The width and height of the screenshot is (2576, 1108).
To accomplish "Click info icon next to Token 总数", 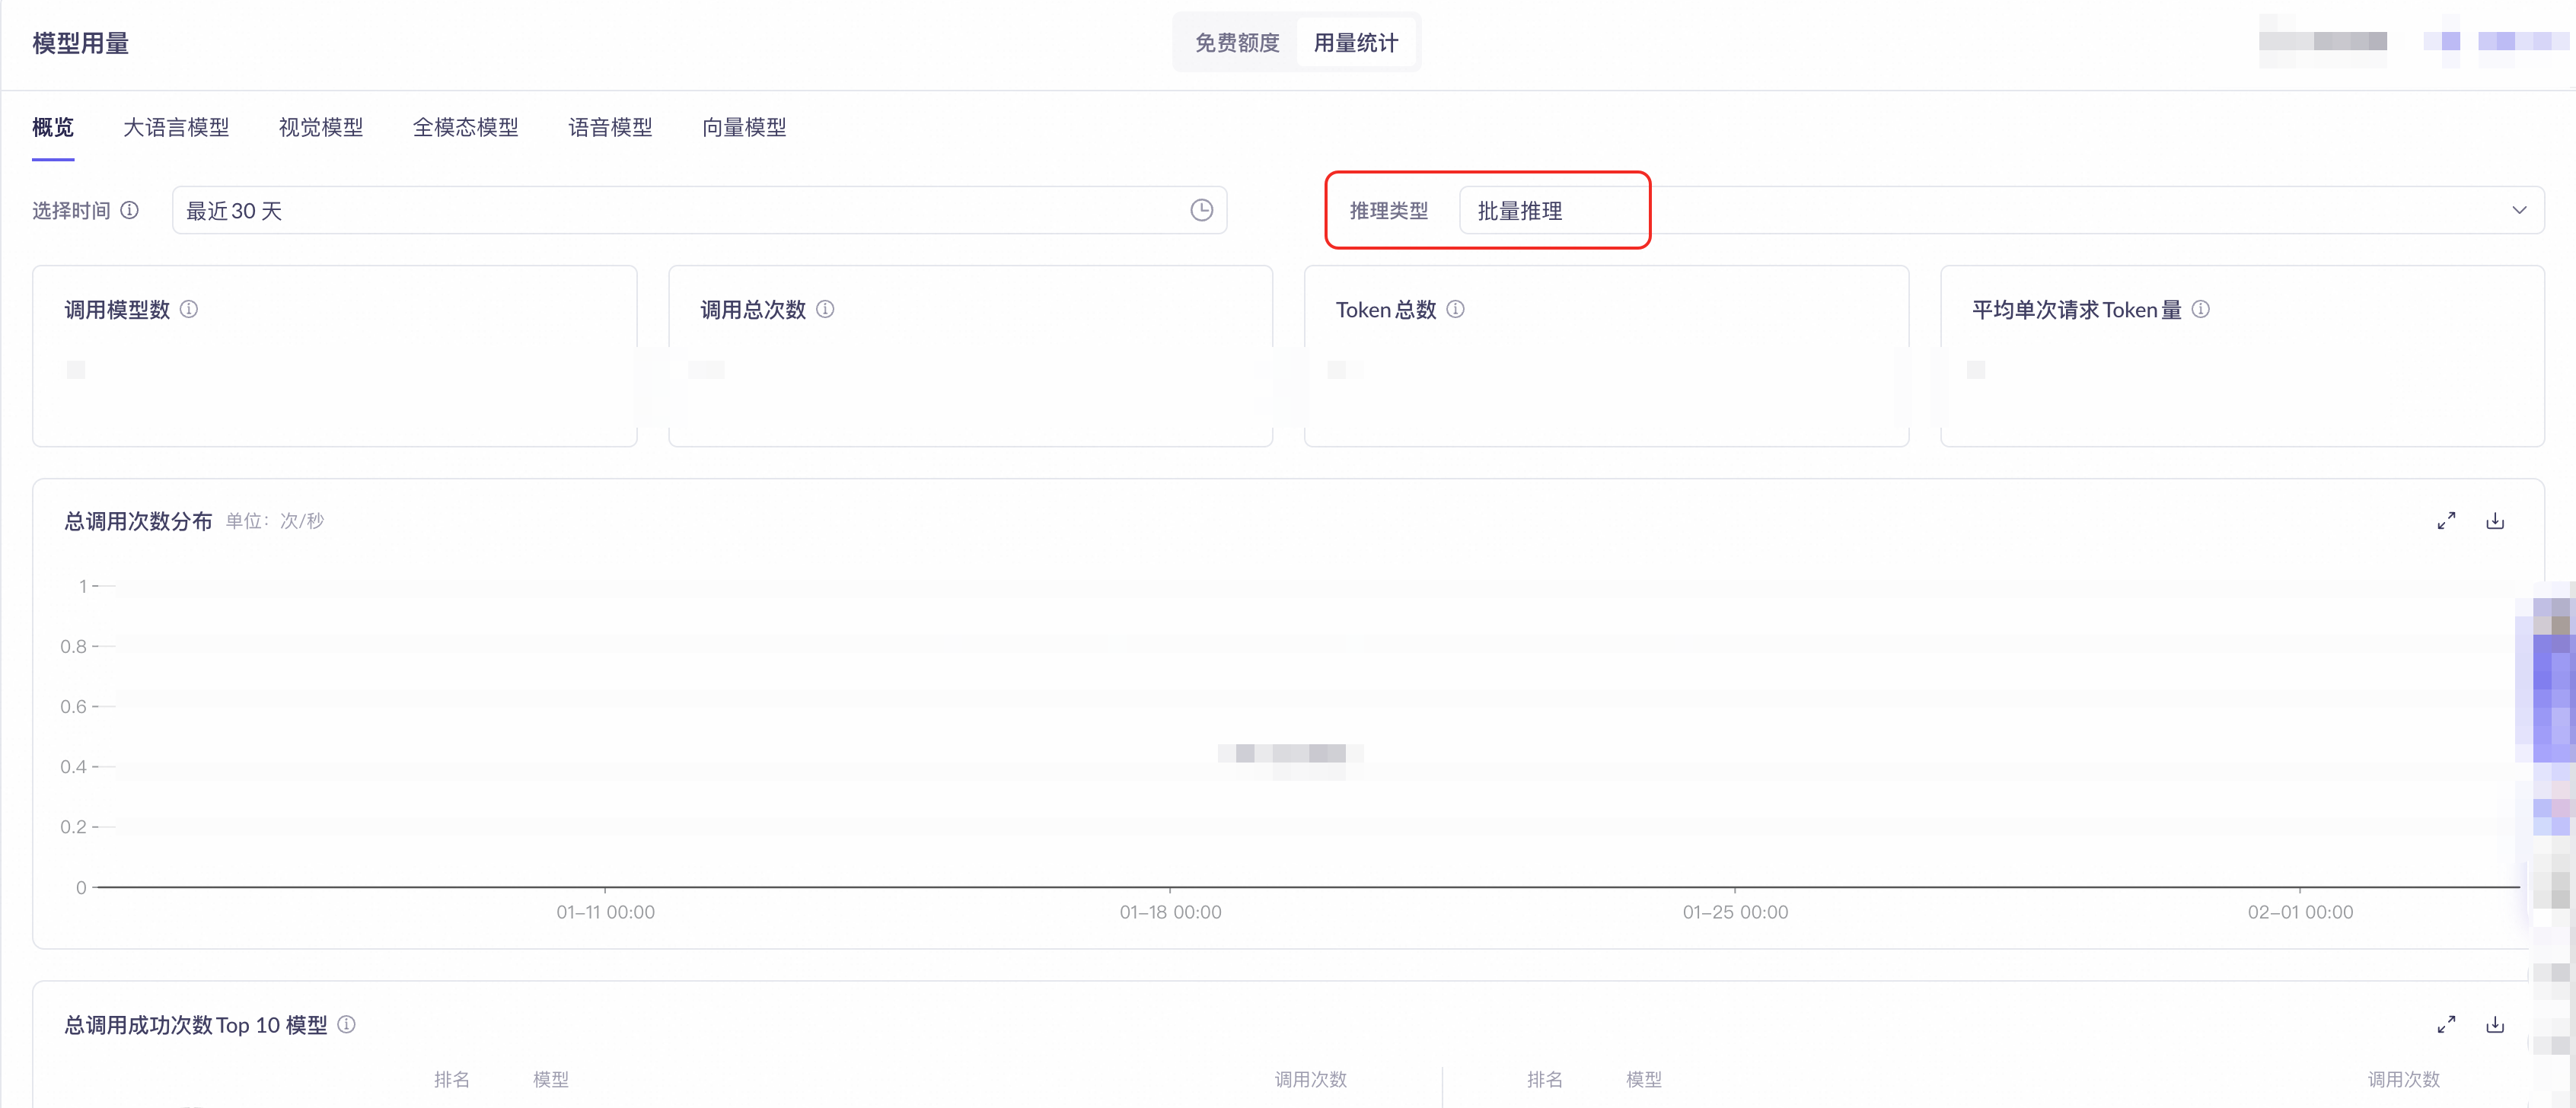I will (1456, 309).
